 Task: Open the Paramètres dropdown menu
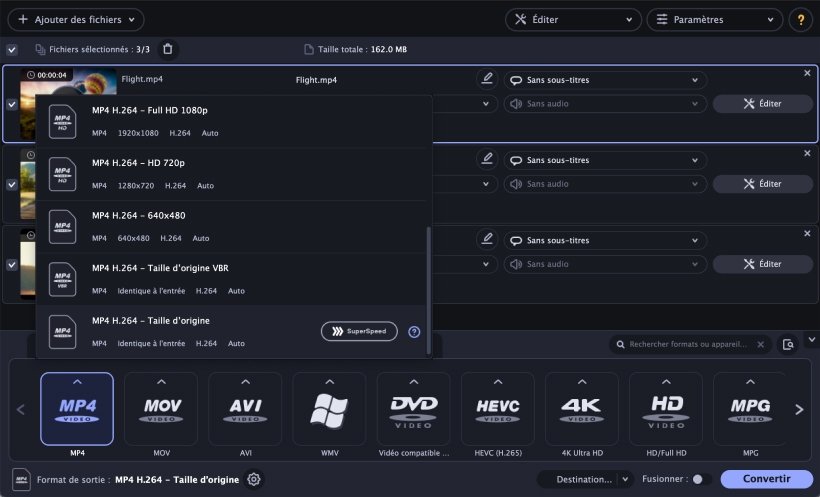tap(714, 20)
